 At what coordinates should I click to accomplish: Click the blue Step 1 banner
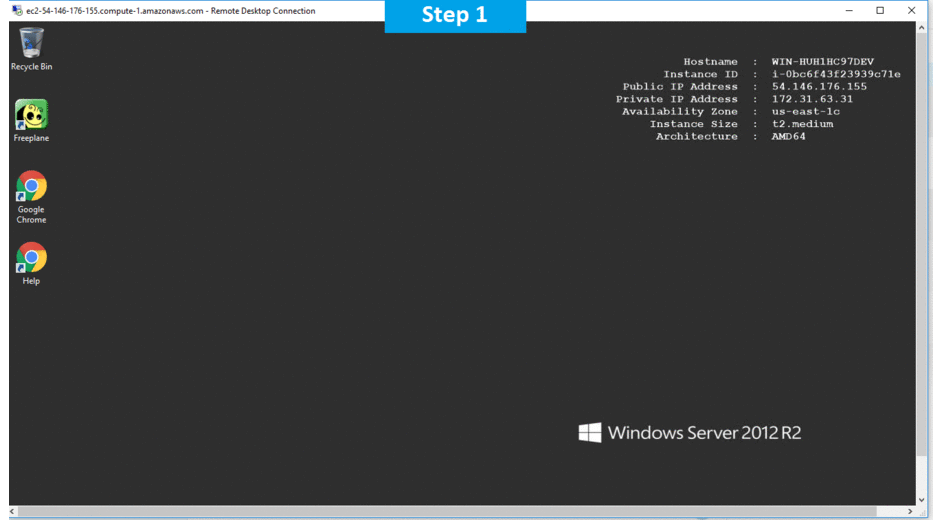[455, 16]
